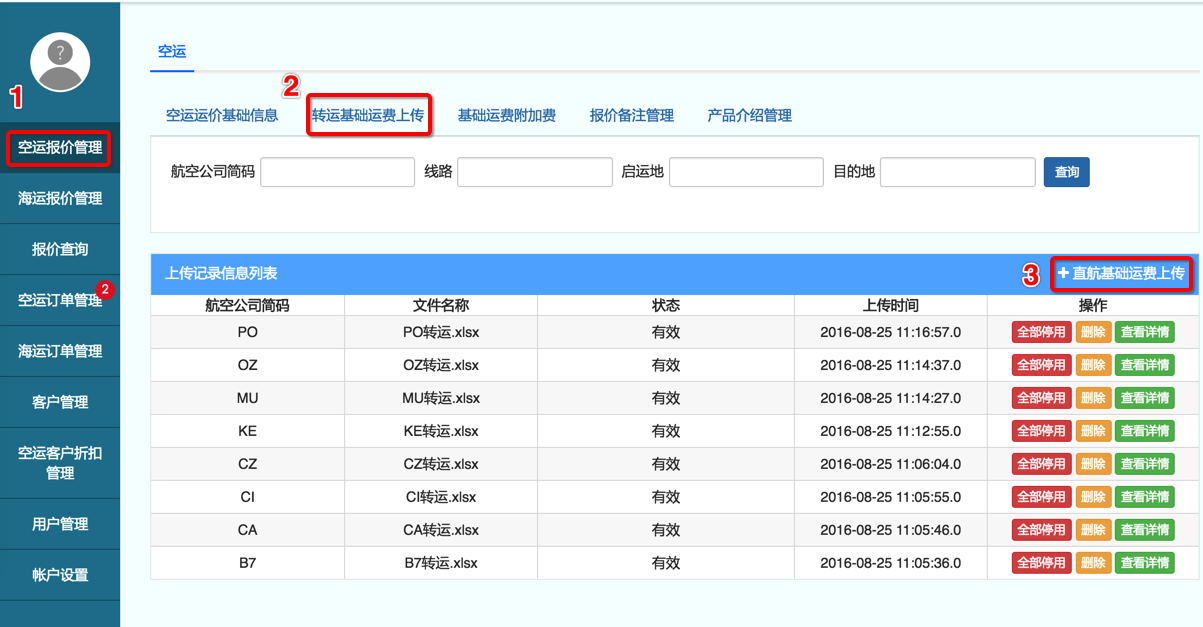Viewport: 1203px width, 627px height.
Task: Open 空运报价管理 in the sidebar
Action: (x=60, y=148)
